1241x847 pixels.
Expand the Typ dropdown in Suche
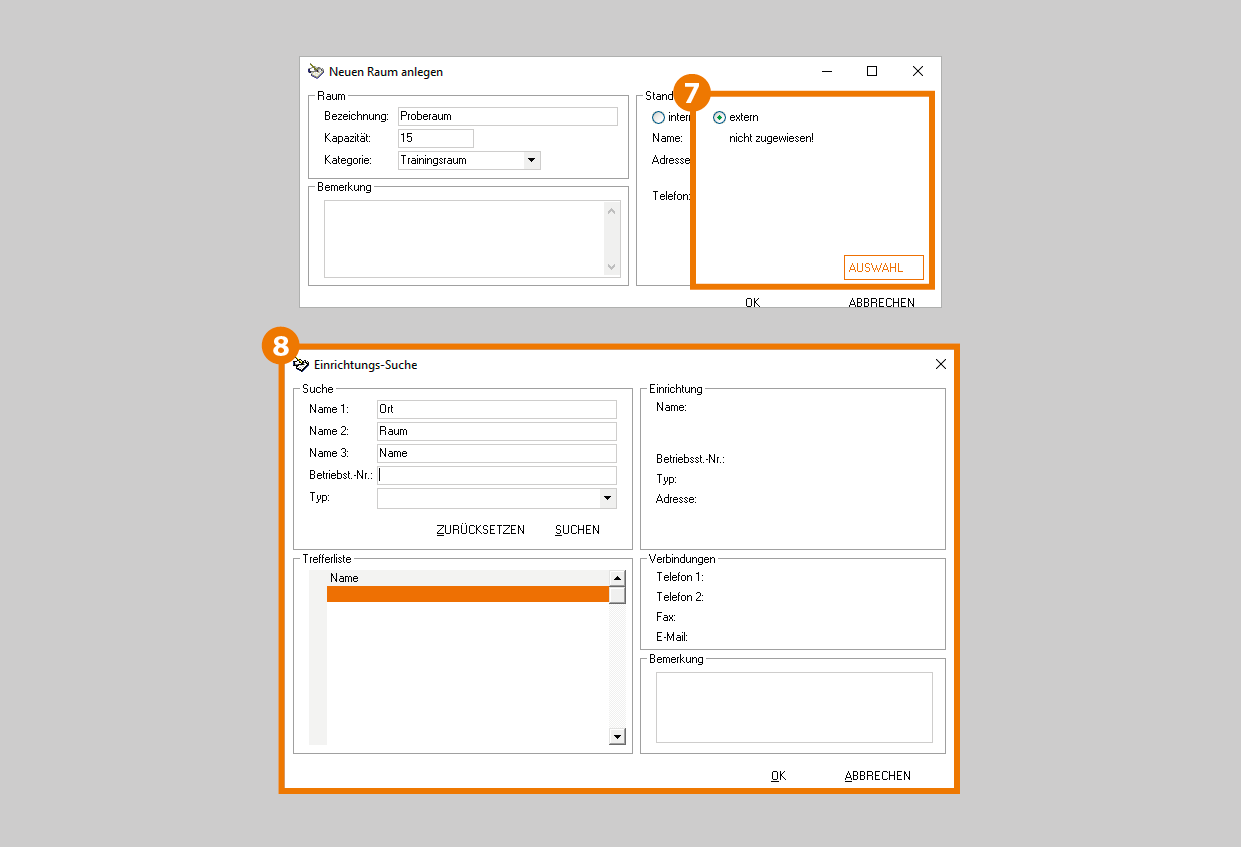(x=607, y=498)
